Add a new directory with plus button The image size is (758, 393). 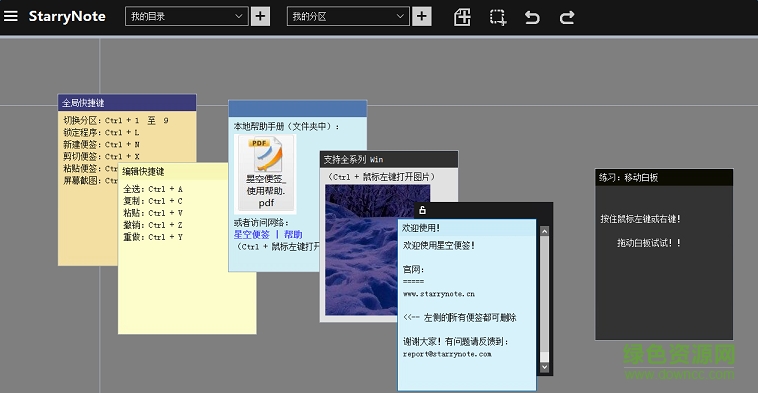(260, 16)
